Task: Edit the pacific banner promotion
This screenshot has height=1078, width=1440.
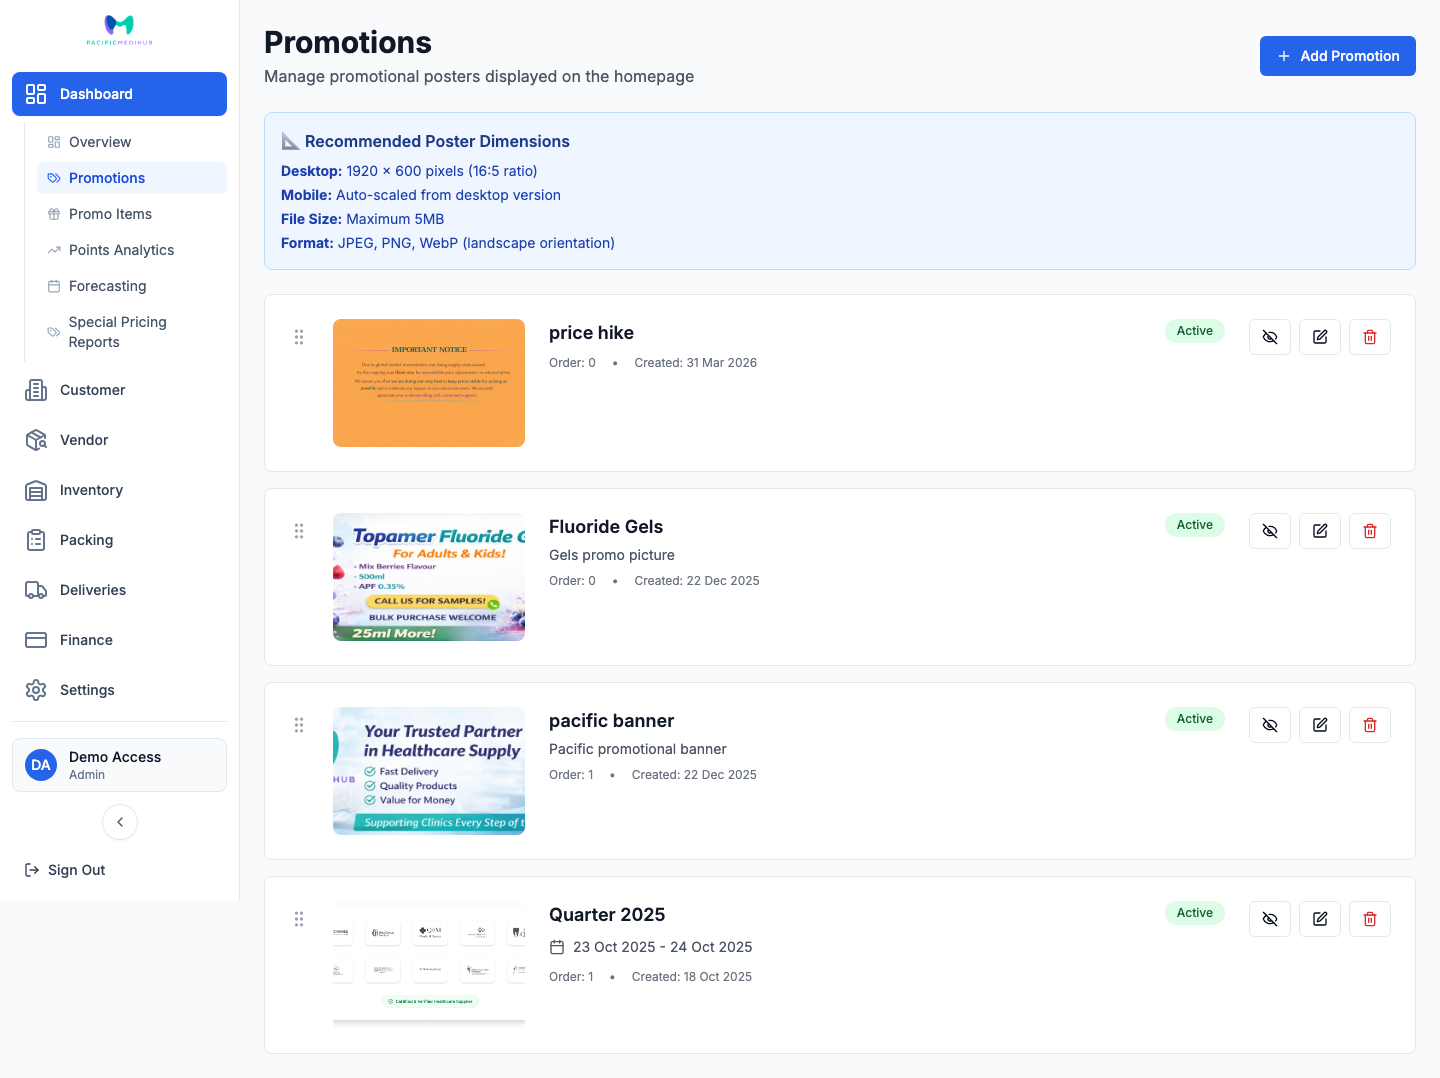Action: click(1320, 725)
